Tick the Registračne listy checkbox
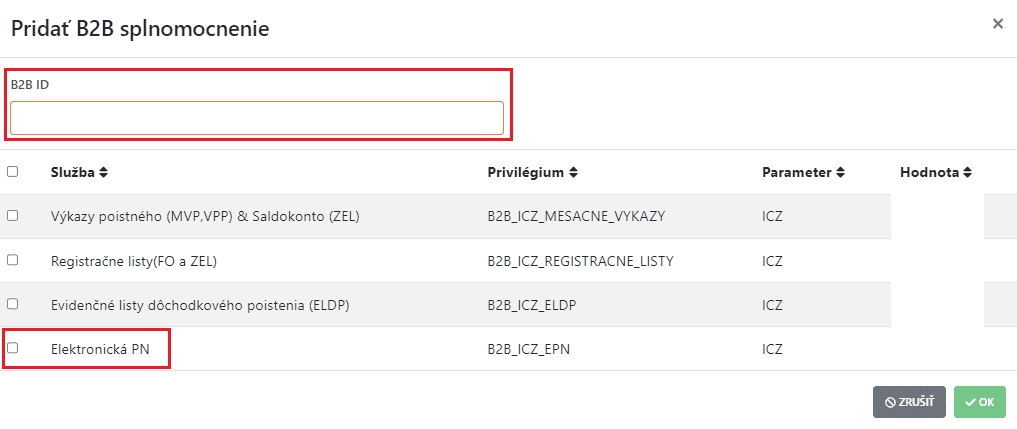The image size is (1017, 429). (13, 260)
